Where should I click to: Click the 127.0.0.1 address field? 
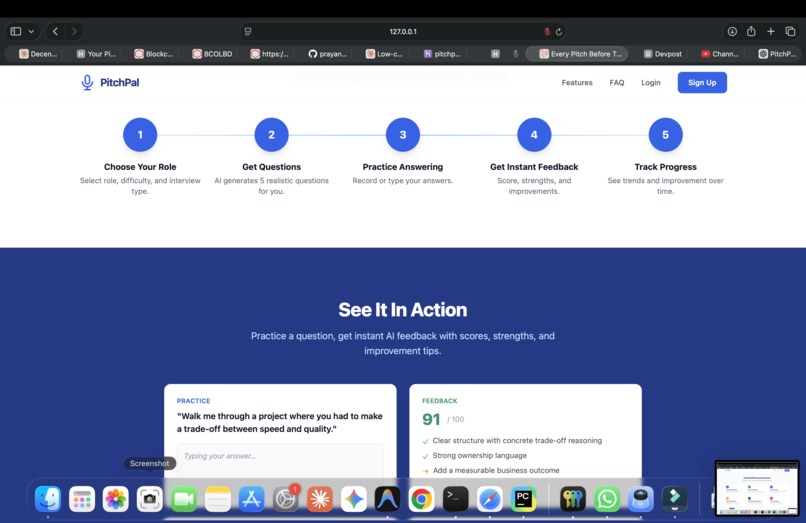coord(403,31)
